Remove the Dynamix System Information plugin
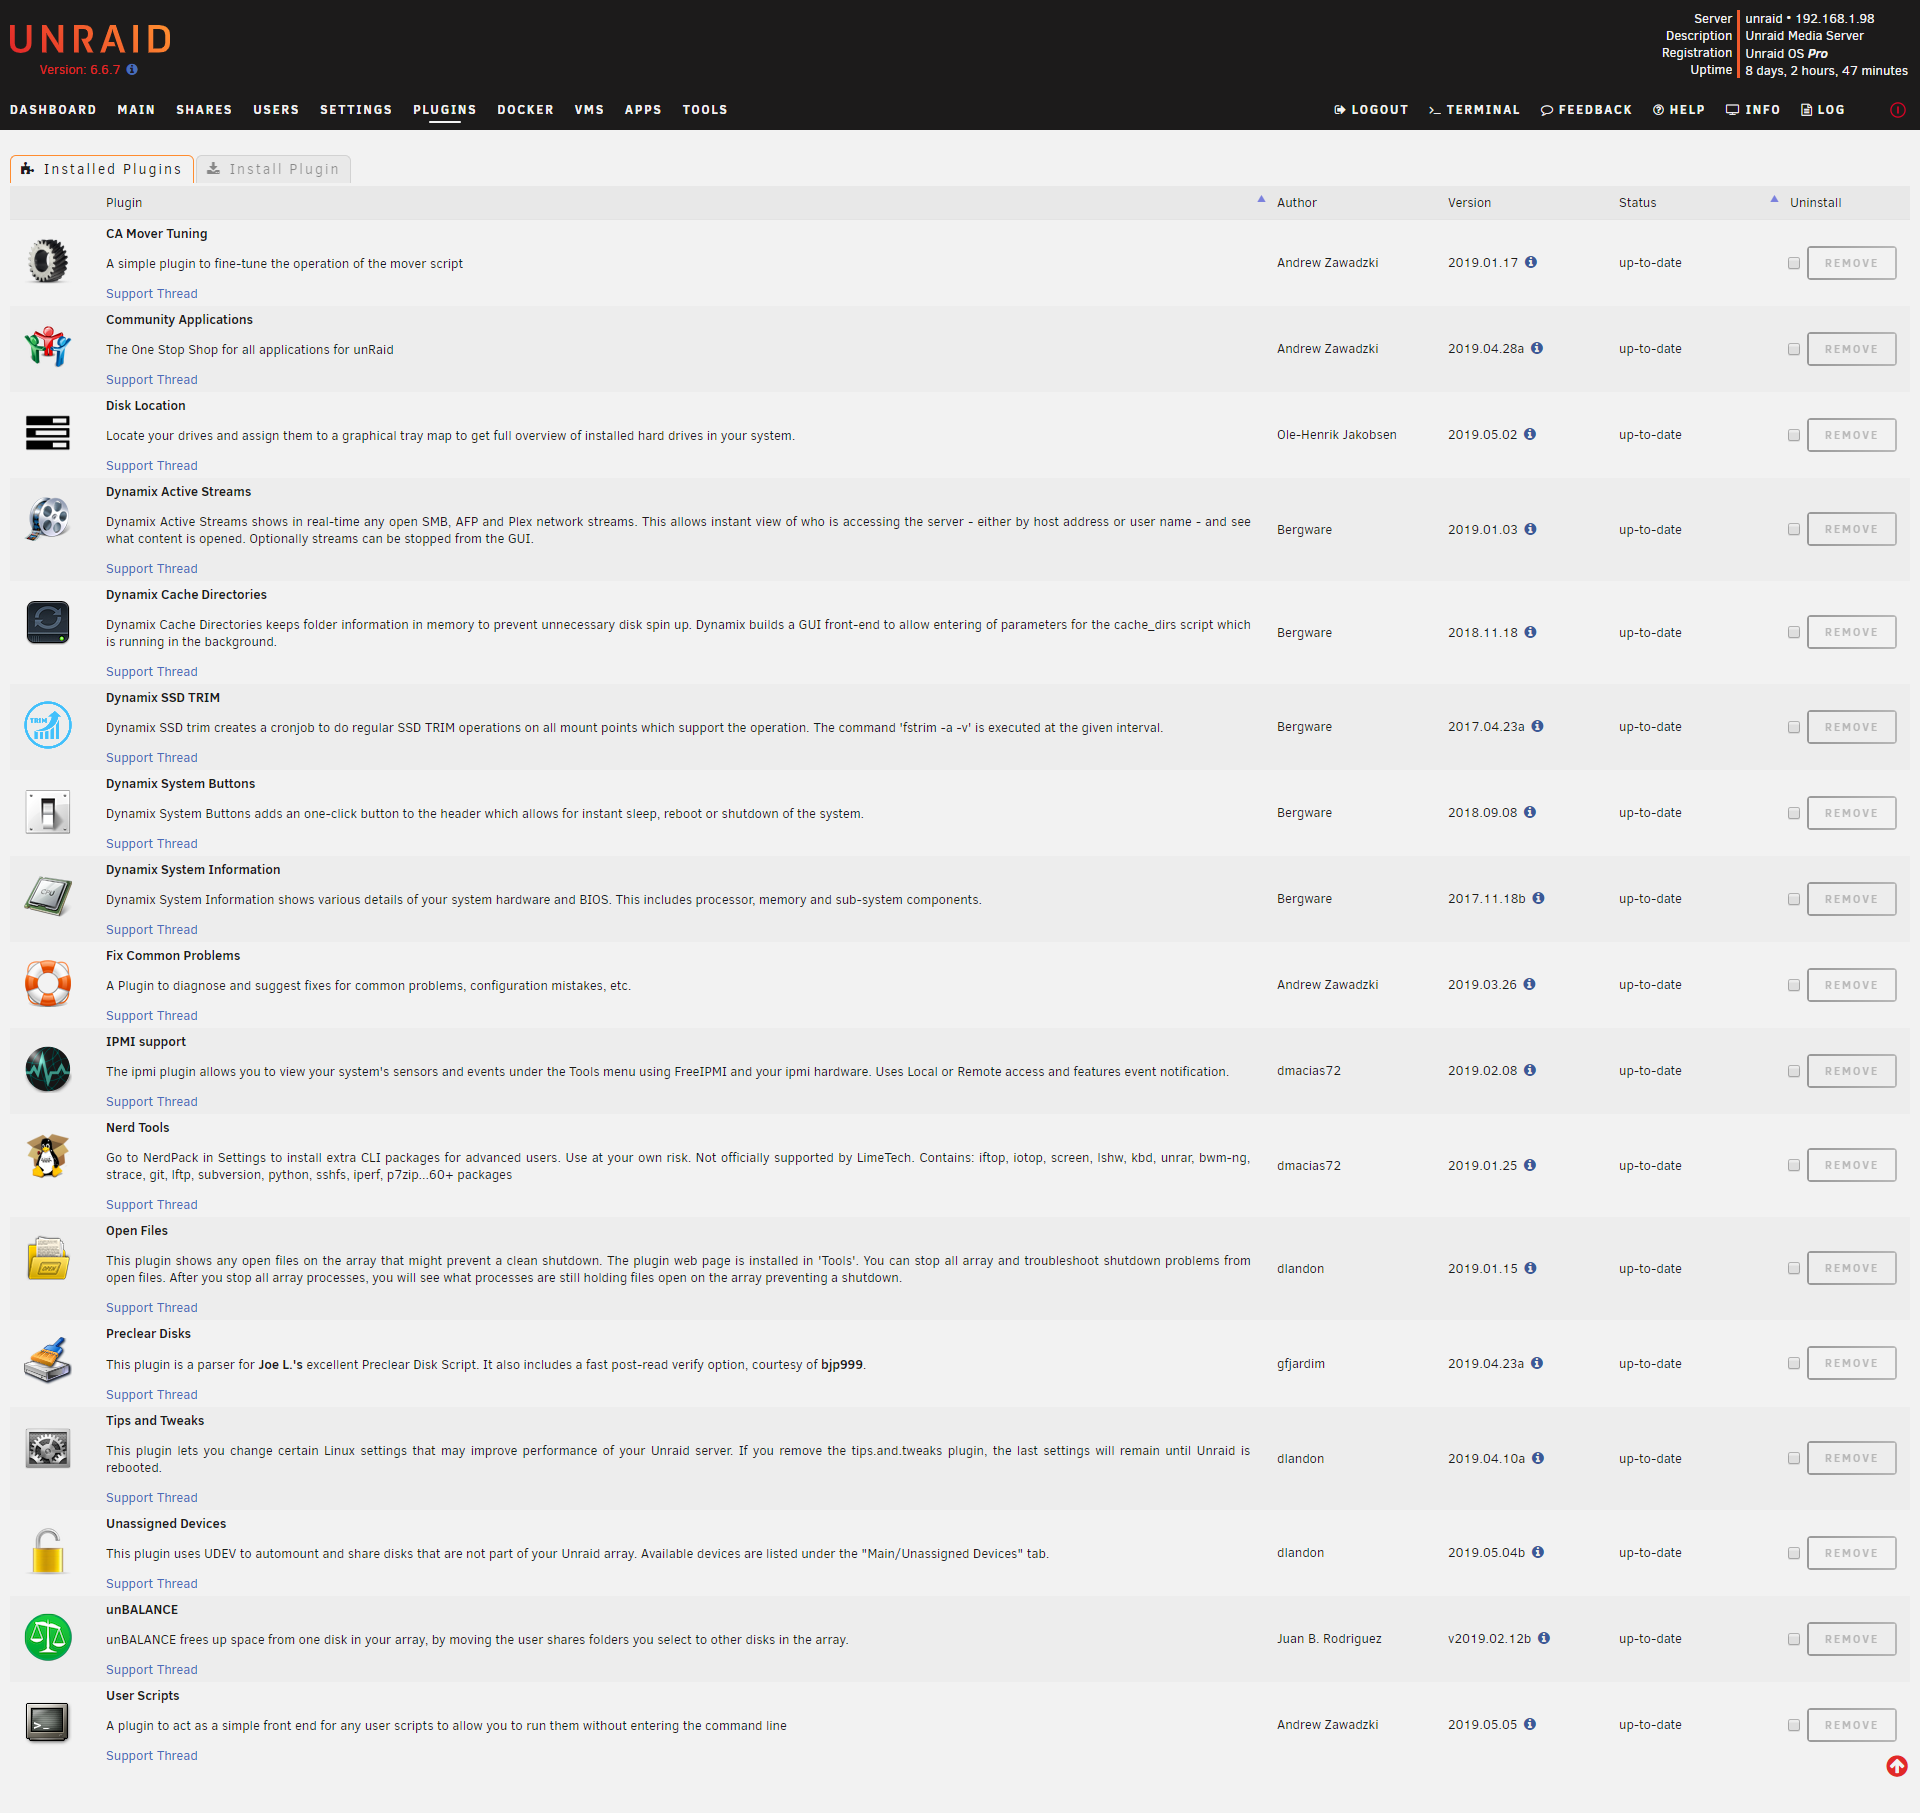The height and width of the screenshot is (1813, 1920). point(1851,900)
